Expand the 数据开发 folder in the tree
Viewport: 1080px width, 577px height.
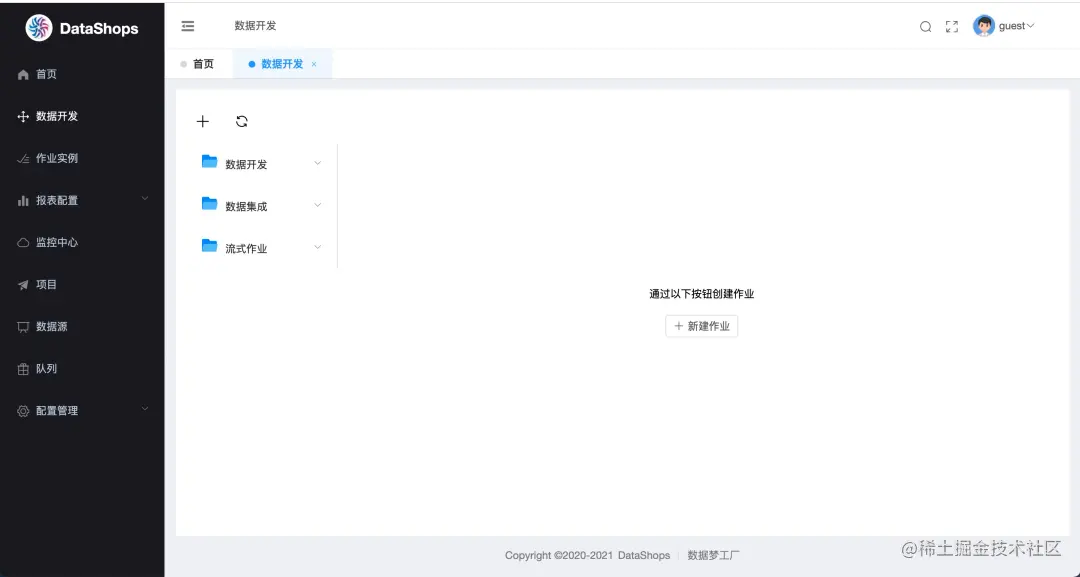317,163
